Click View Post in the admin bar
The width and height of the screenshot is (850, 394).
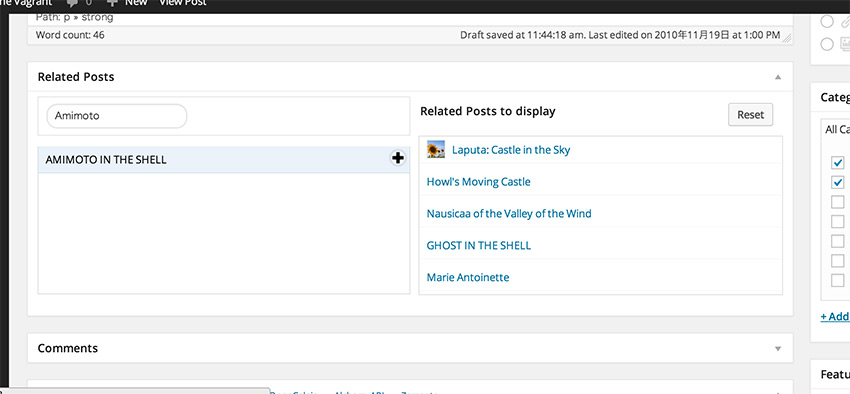(x=183, y=3)
